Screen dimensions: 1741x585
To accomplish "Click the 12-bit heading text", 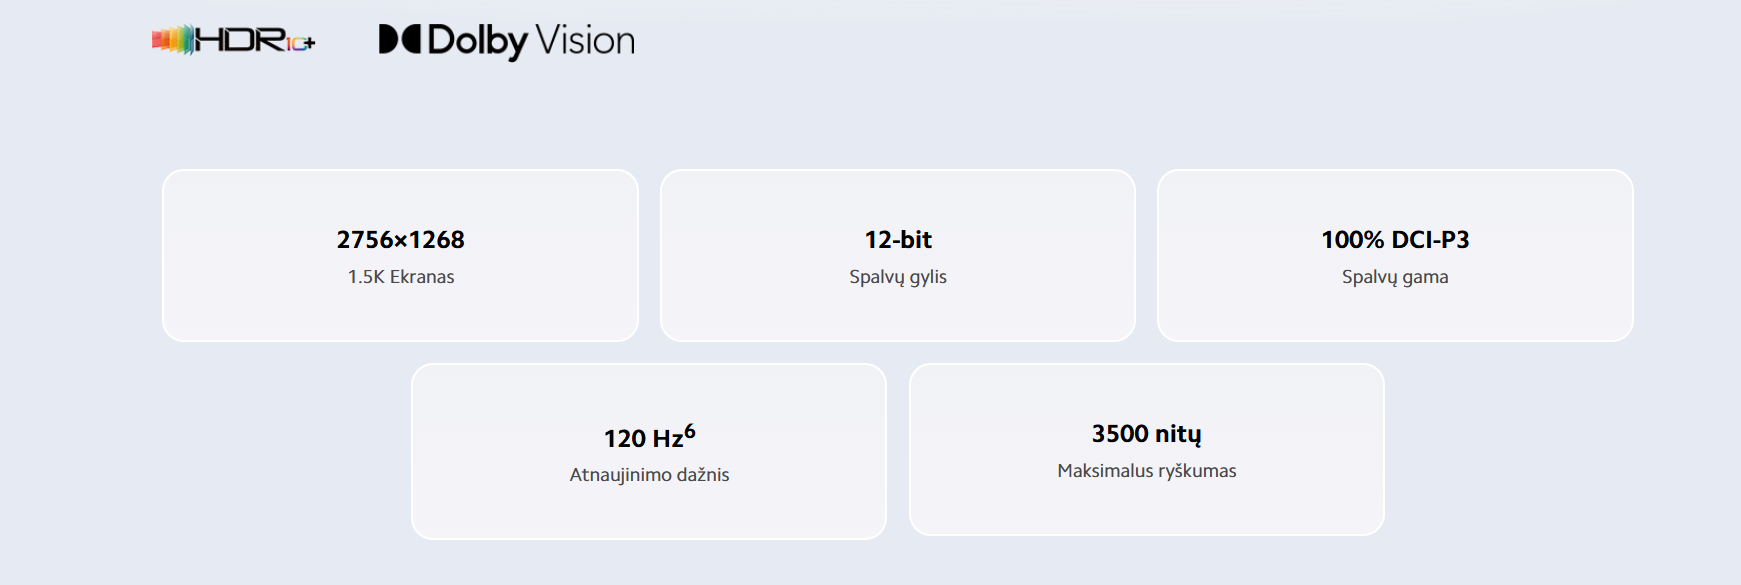I will [x=898, y=240].
